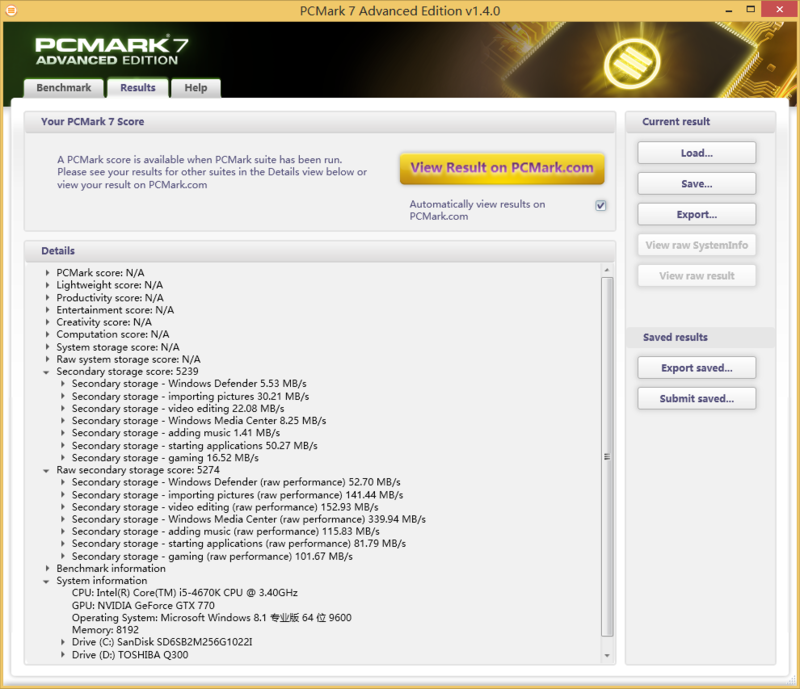Image resolution: width=800 pixels, height=689 pixels.
Task: Expand gaming 16.52 MB/s row
Action: [63, 458]
